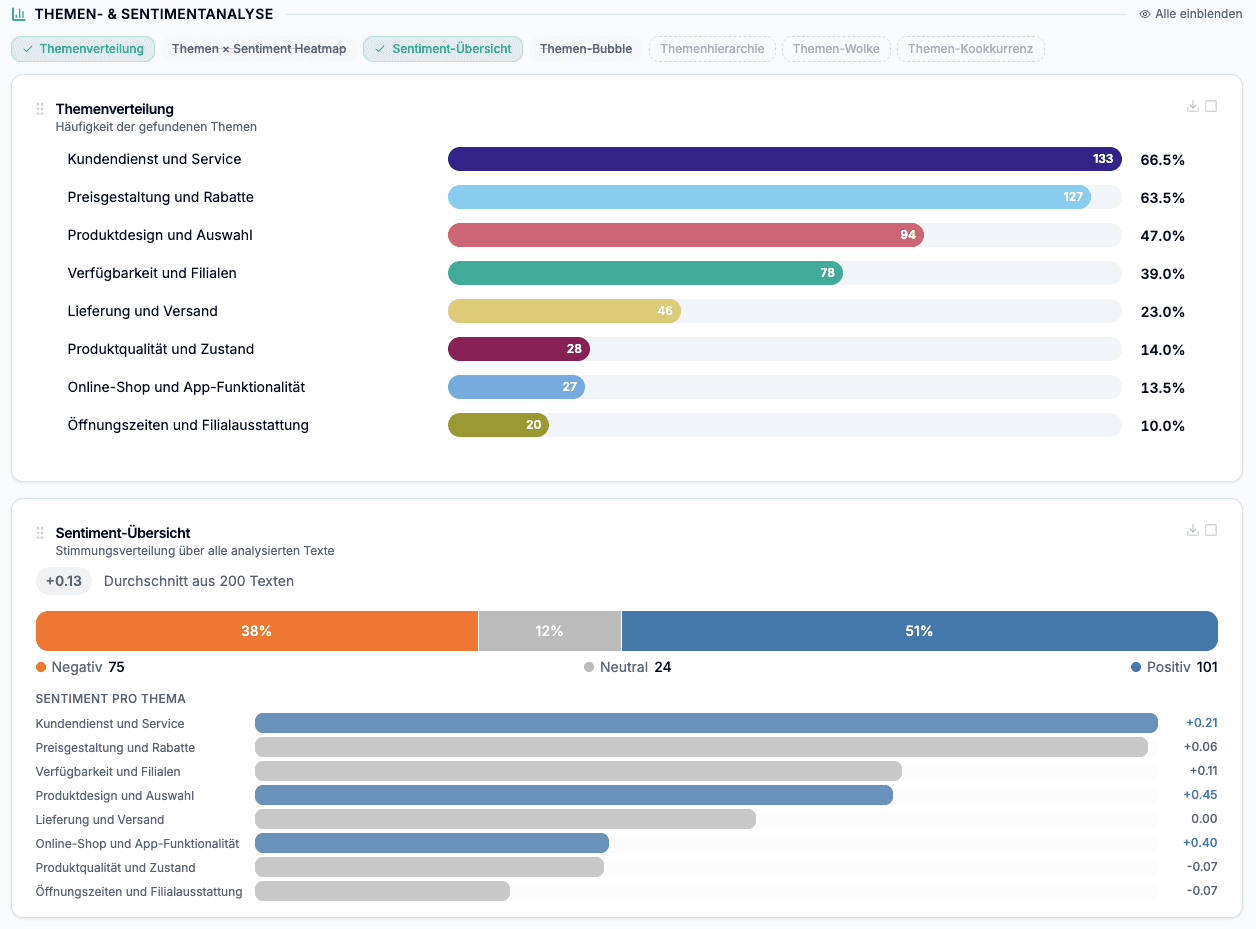Click the Kundendienst und Service bar
Image resolution: width=1256 pixels, height=929 pixels.
point(785,159)
